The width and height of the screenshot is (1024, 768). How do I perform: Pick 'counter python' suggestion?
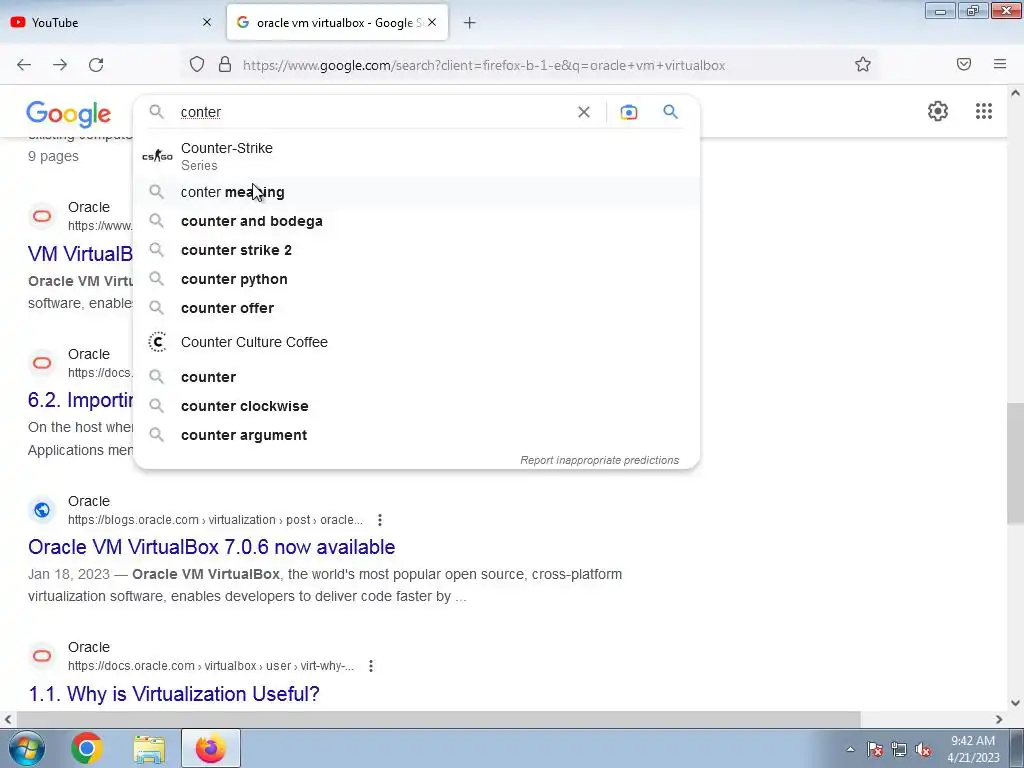tap(417, 279)
